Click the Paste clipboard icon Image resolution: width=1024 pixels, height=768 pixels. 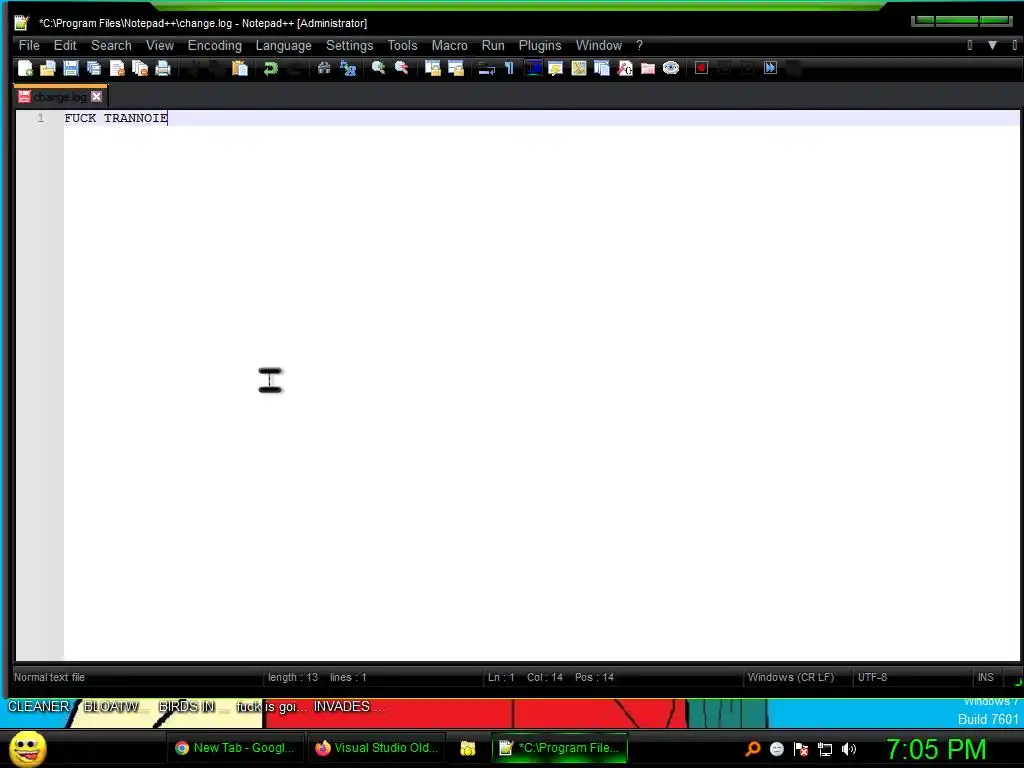[x=240, y=68]
